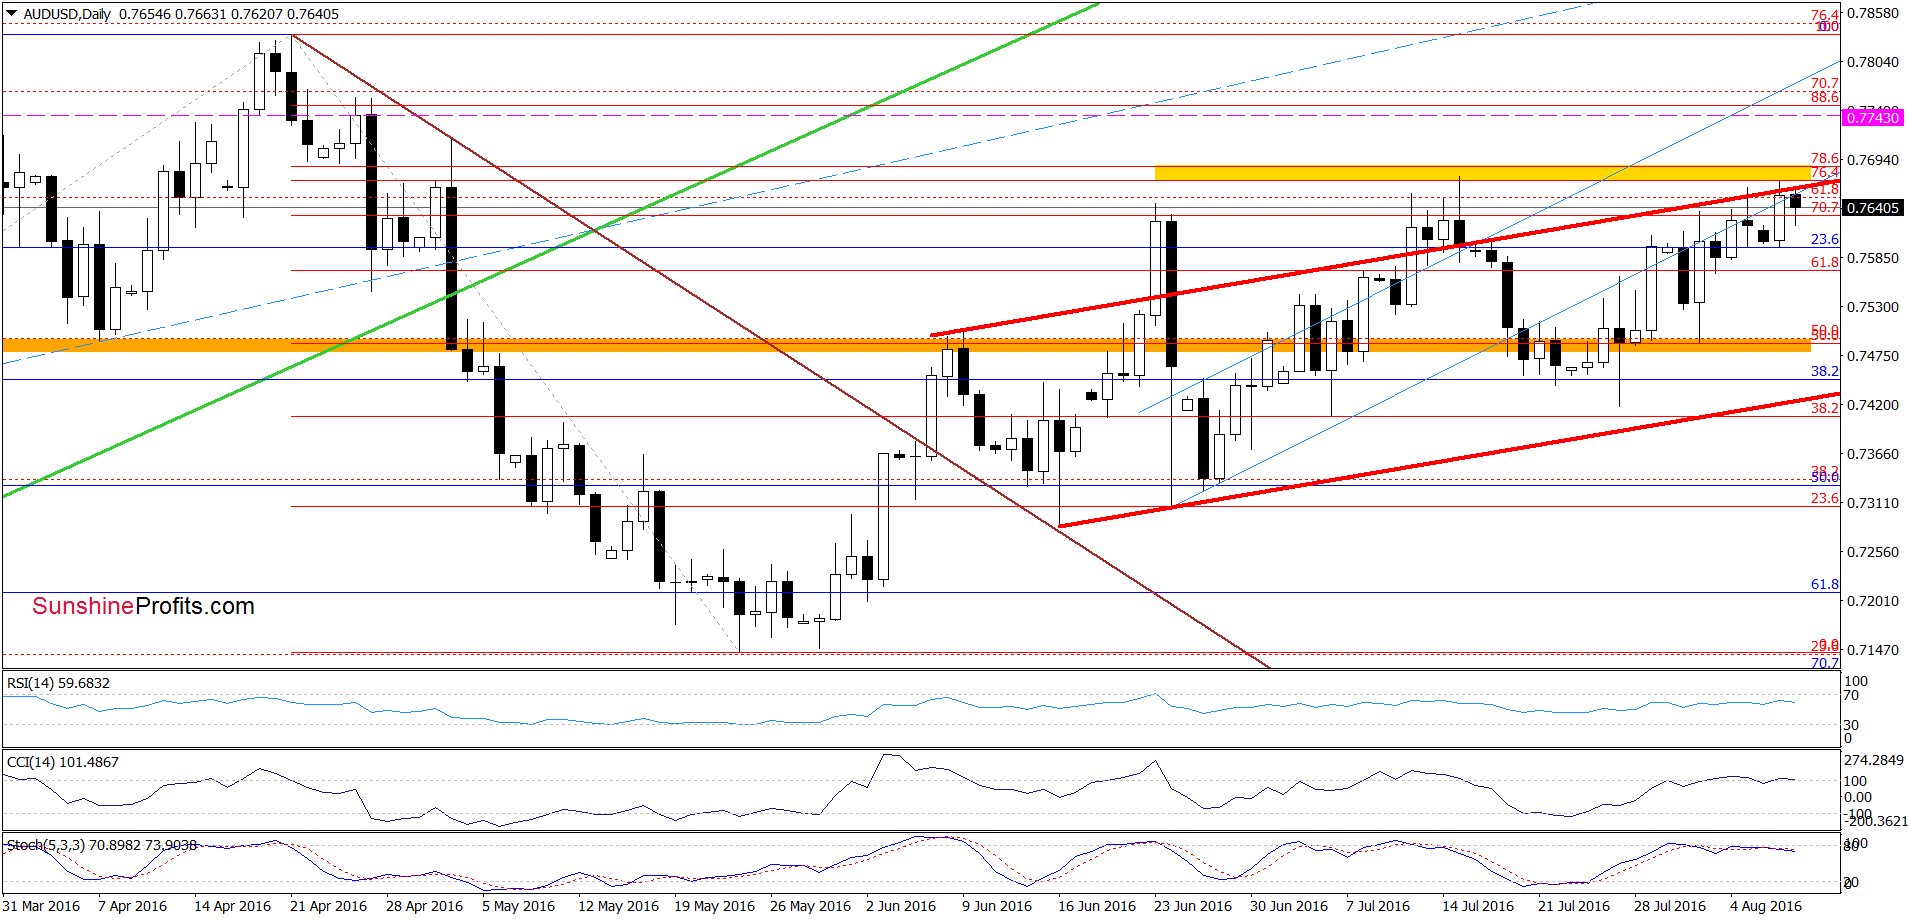
Task: Click the 28 Jul 2016 date label
Action: click(1670, 906)
